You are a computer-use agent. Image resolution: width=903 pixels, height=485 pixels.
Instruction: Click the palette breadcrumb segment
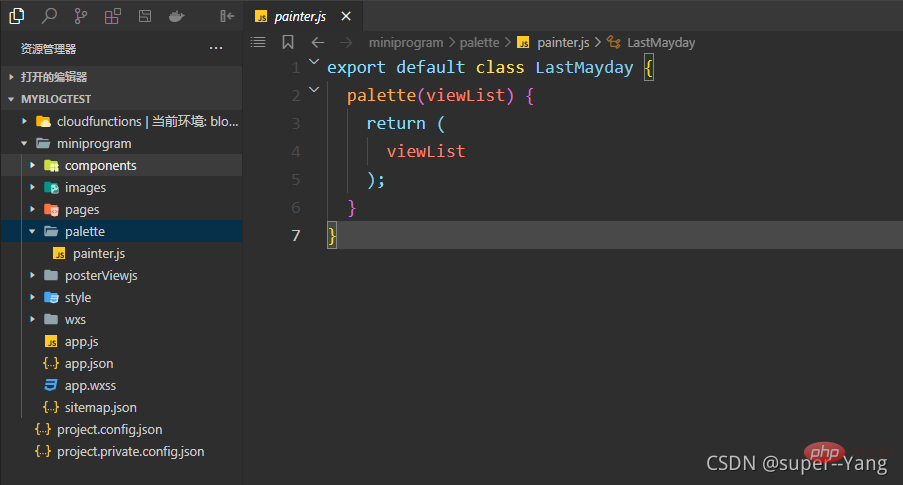479,42
